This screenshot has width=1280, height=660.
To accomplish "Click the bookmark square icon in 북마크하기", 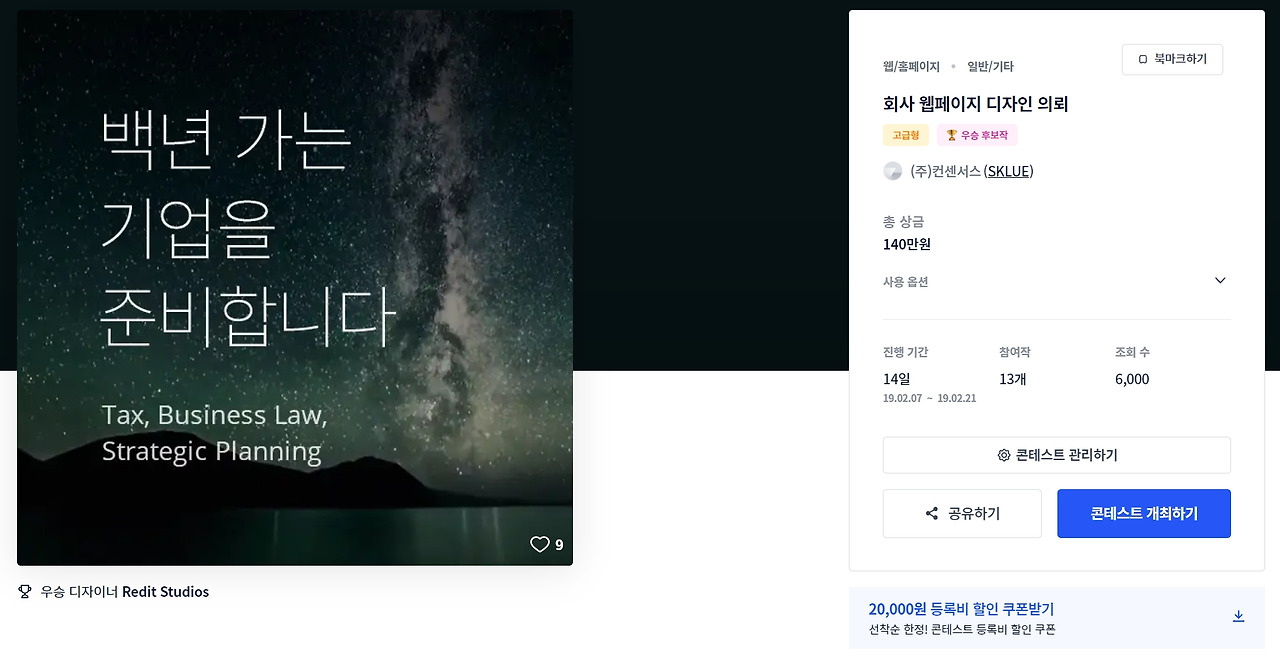I will 1143,60.
